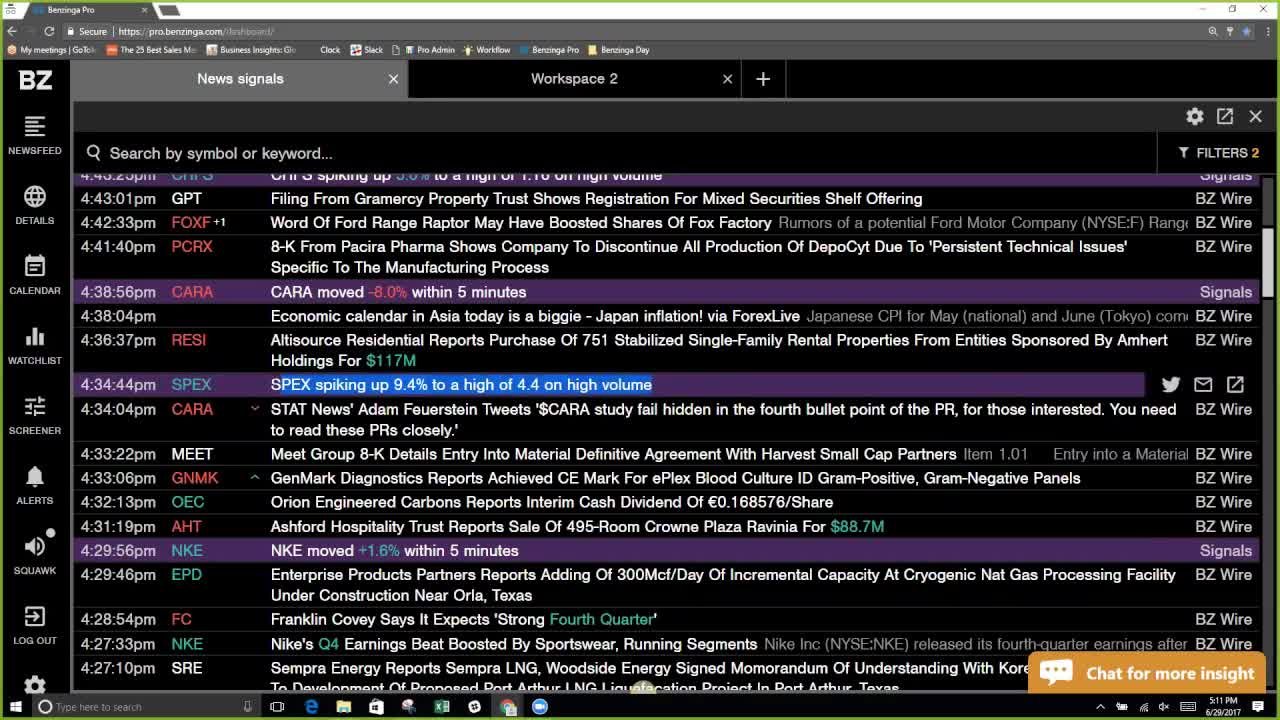Expand the CARA STAT News story chevron
Screen dimensions: 1280x720
[x=255, y=409]
